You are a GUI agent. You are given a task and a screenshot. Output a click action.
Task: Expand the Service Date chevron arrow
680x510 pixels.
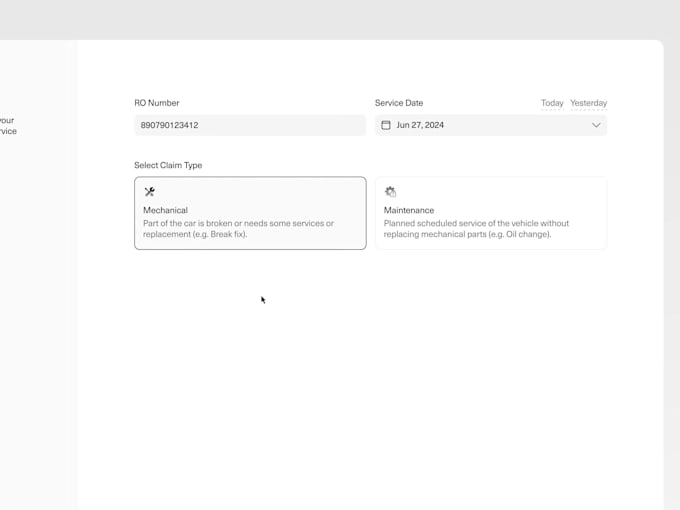tap(596, 125)
